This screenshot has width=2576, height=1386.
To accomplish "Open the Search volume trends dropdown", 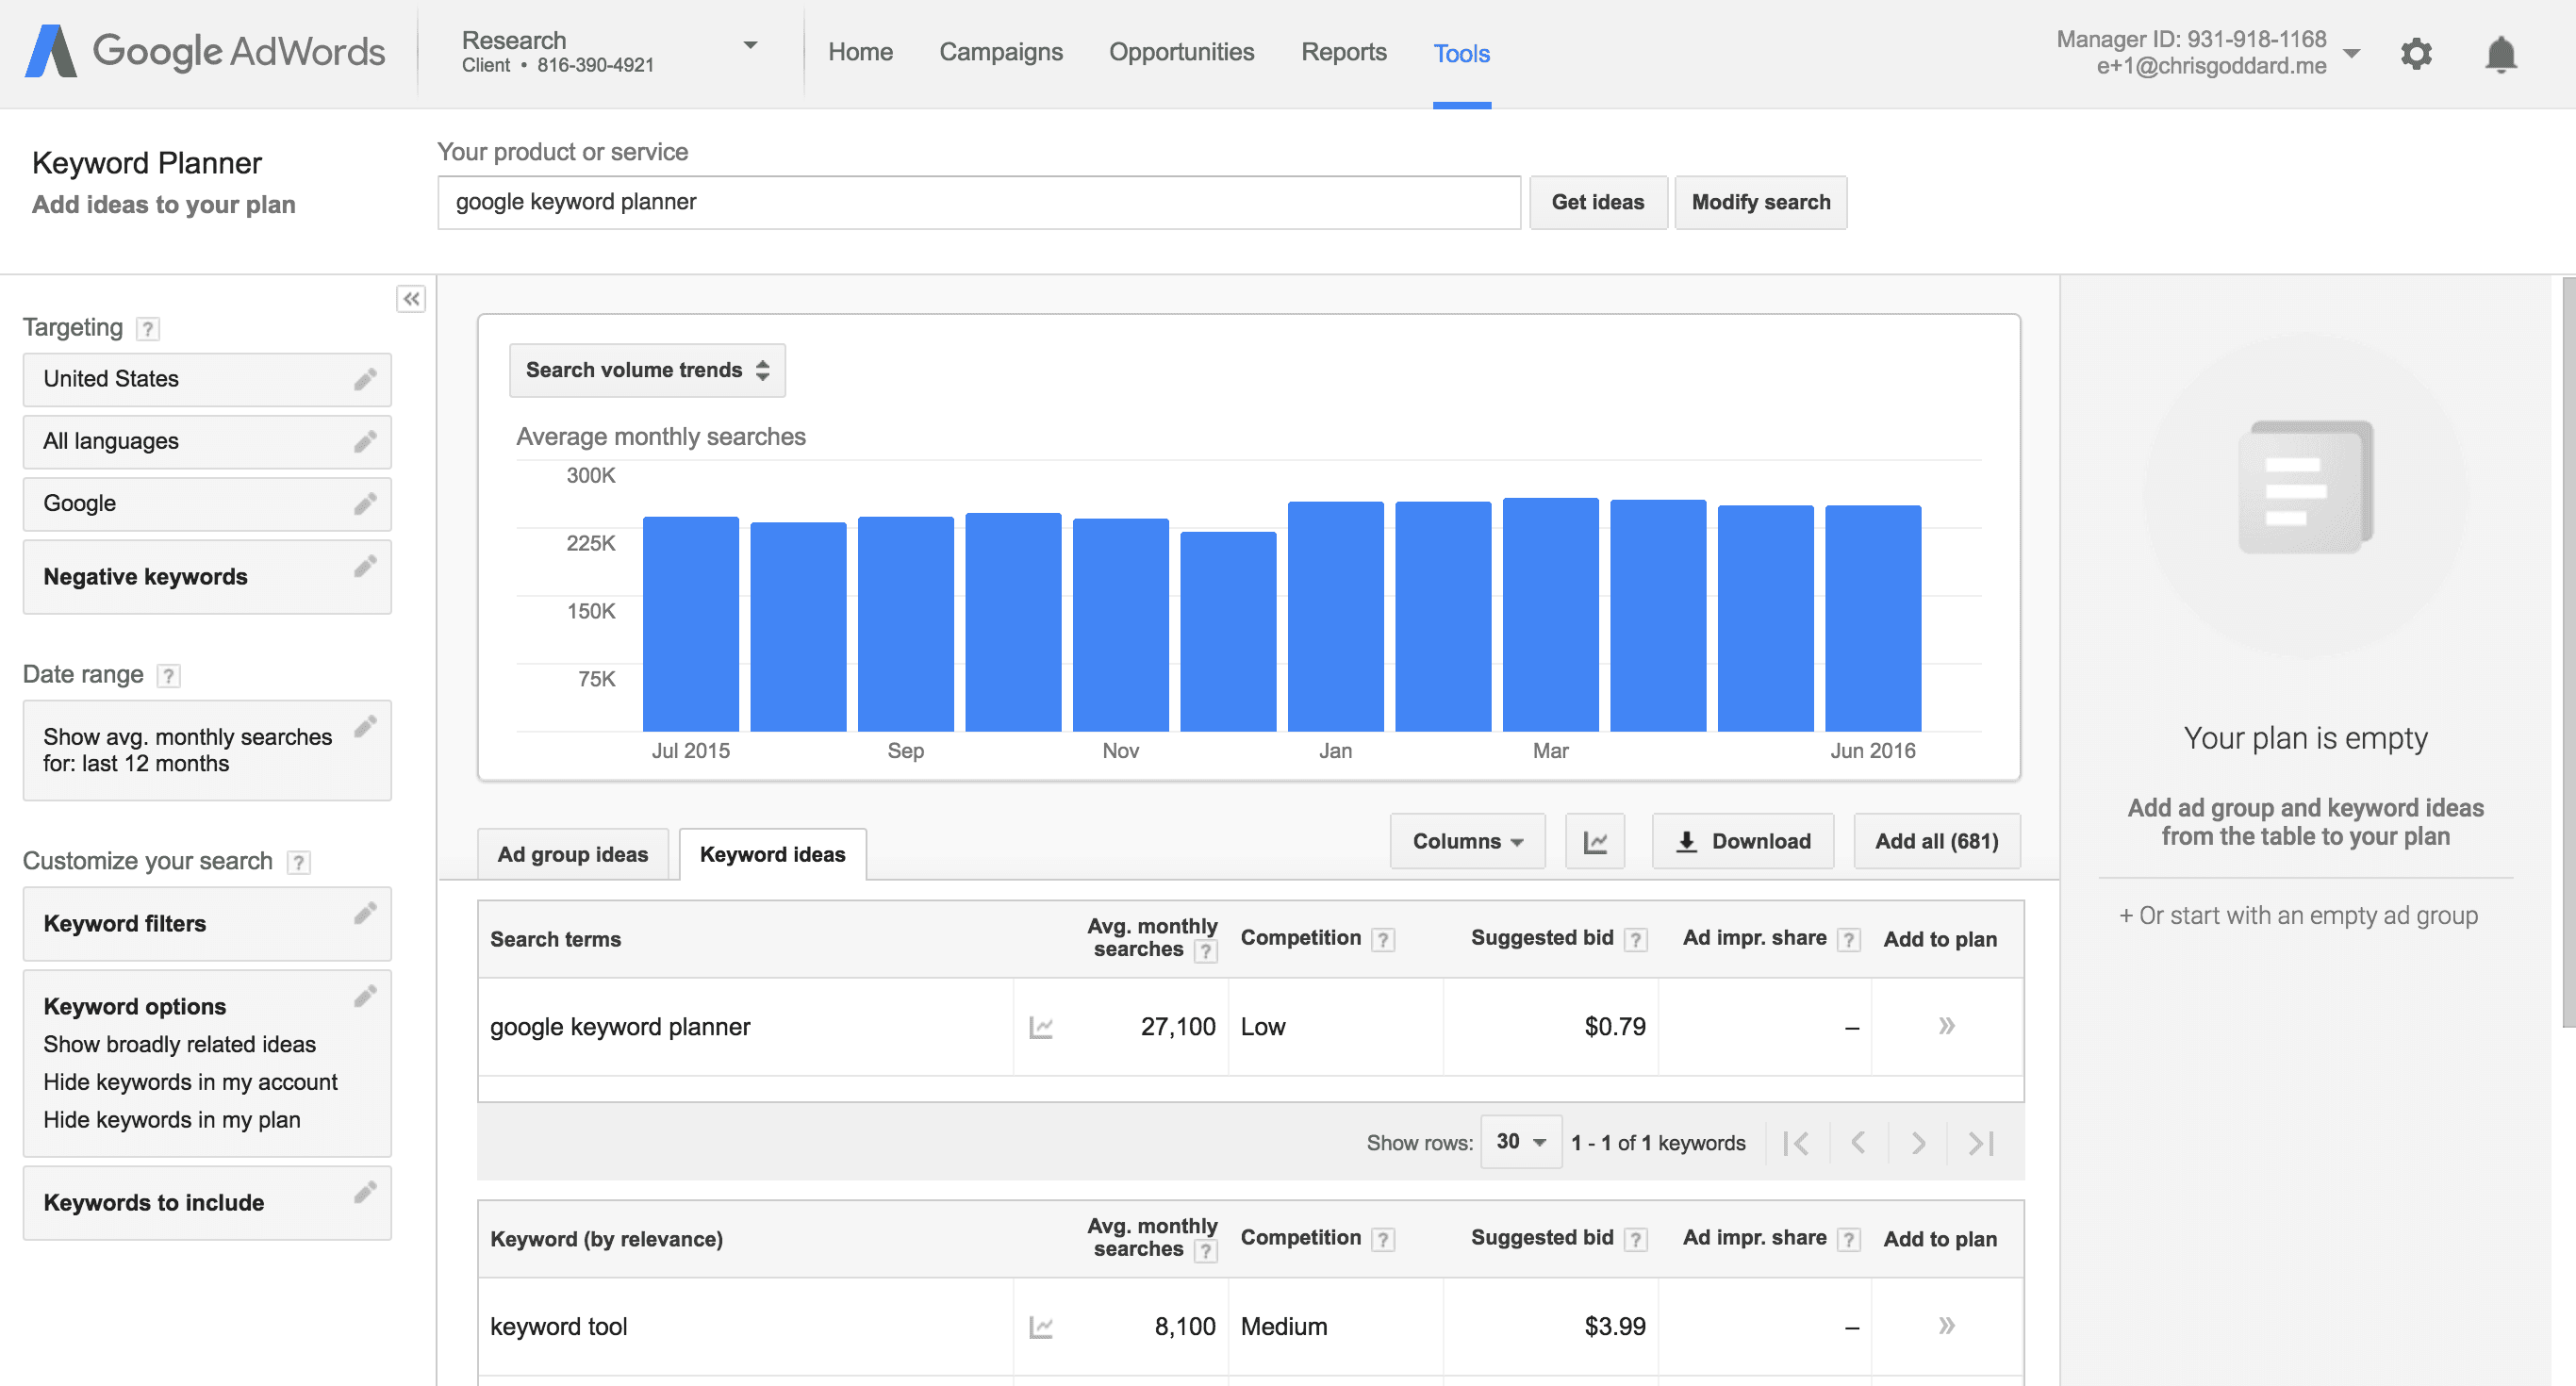I will tap(645, 369).
